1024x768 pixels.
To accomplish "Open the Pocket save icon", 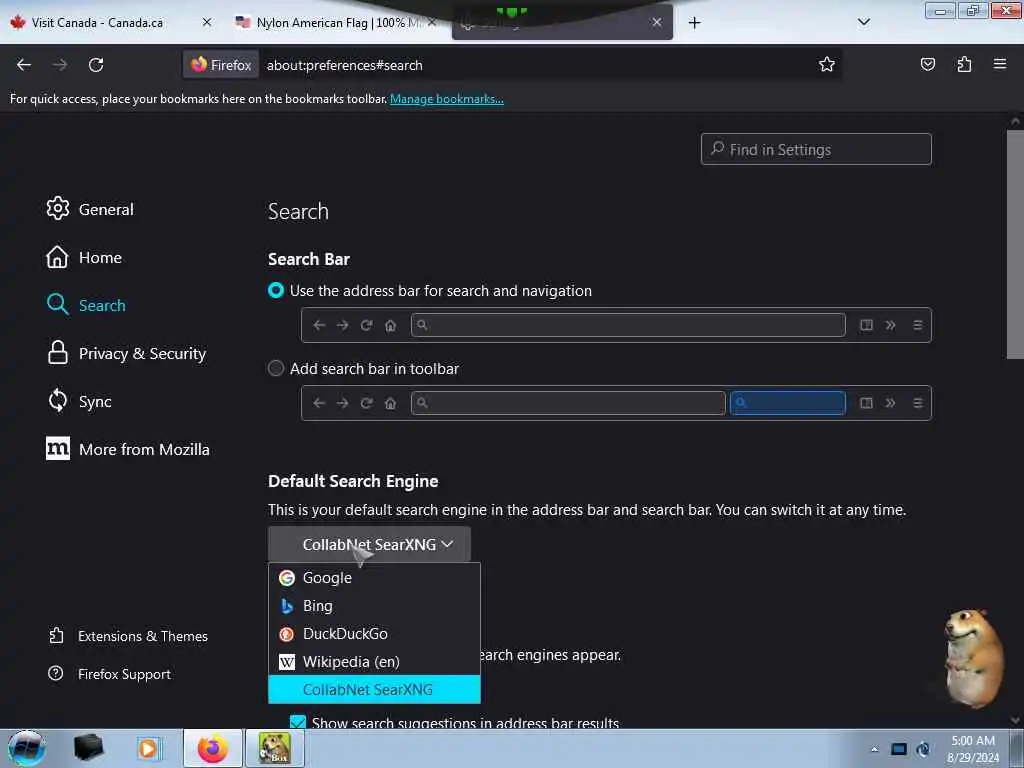I will point(927,64).
